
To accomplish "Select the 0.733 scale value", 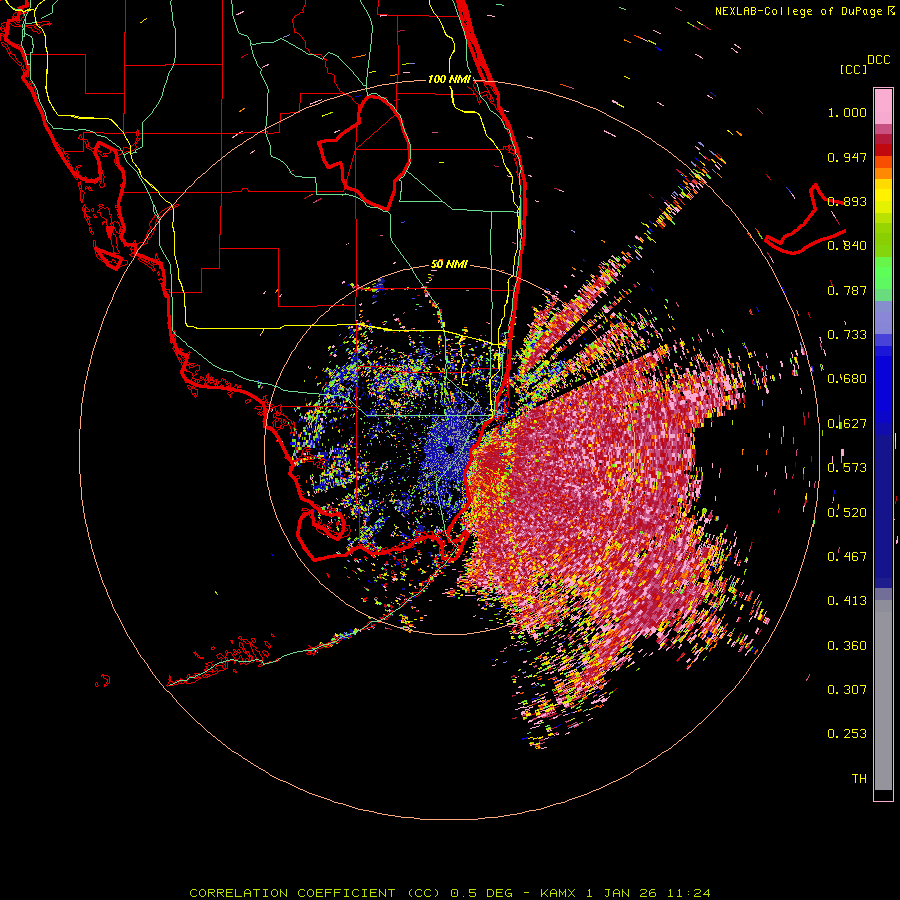I will click(x=847, y=335).
